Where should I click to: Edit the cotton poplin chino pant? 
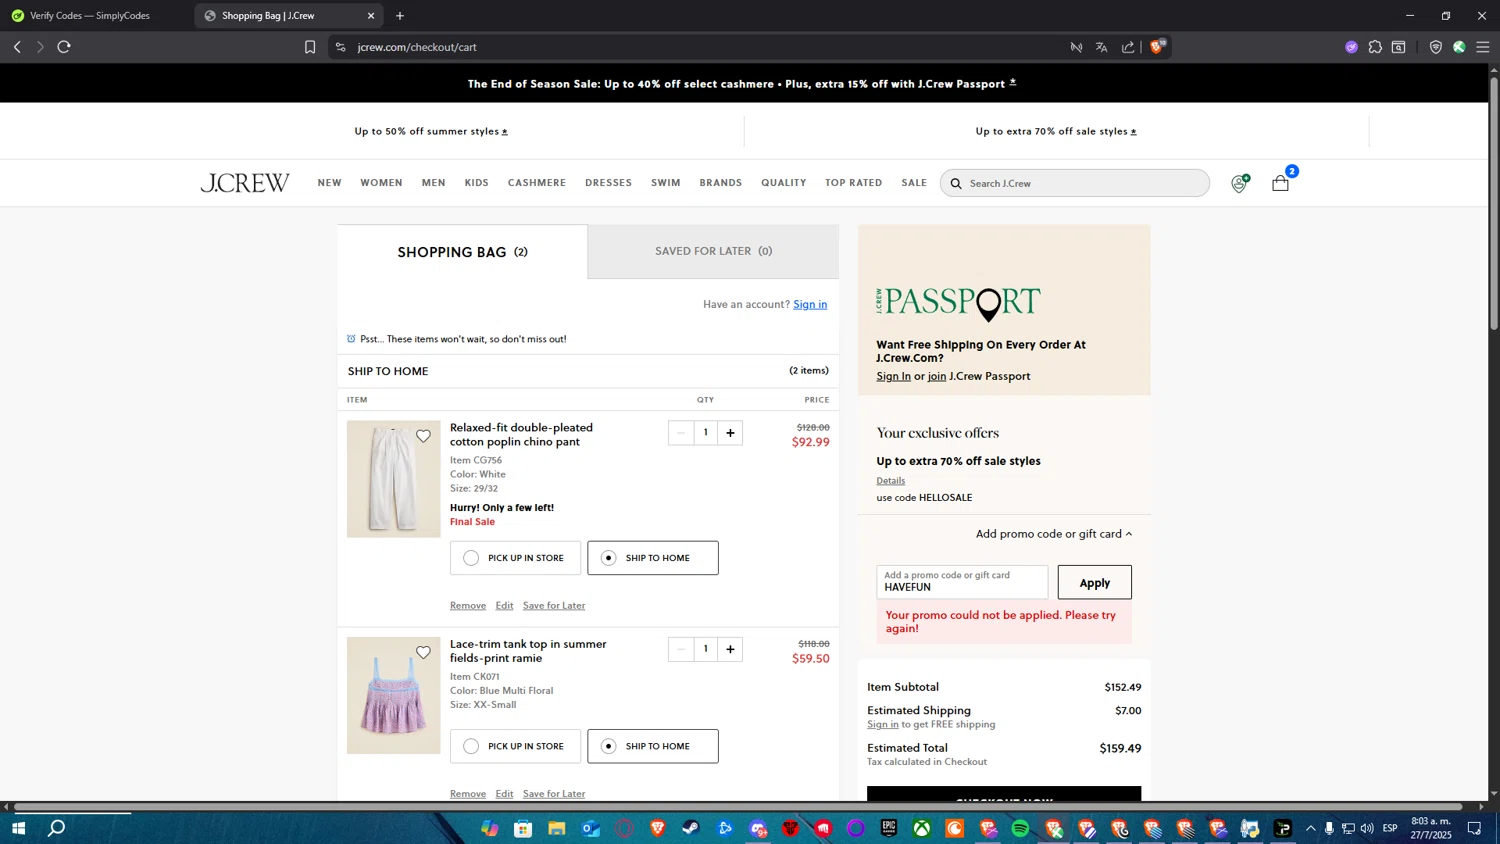[504, 605]
